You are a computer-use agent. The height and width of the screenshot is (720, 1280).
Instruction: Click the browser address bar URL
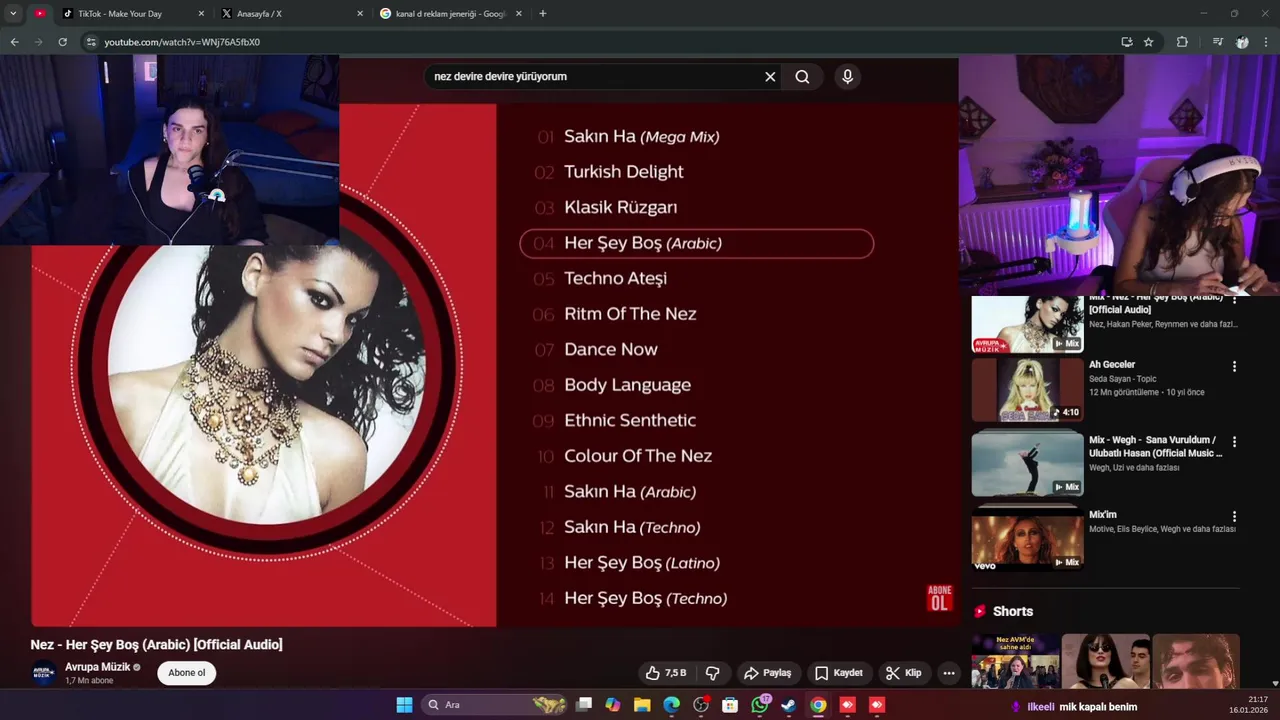pyautogui.click(x=182, y=42)
